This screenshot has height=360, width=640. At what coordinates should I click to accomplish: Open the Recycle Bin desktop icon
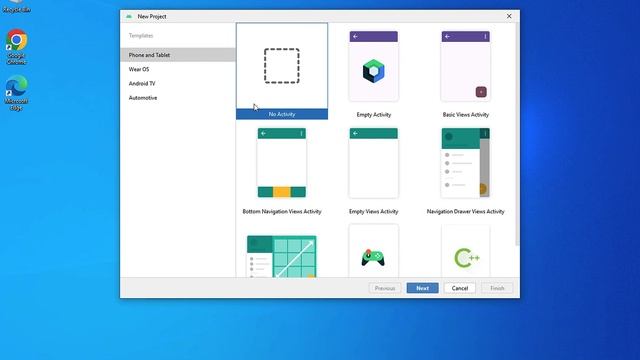(16, 7)
